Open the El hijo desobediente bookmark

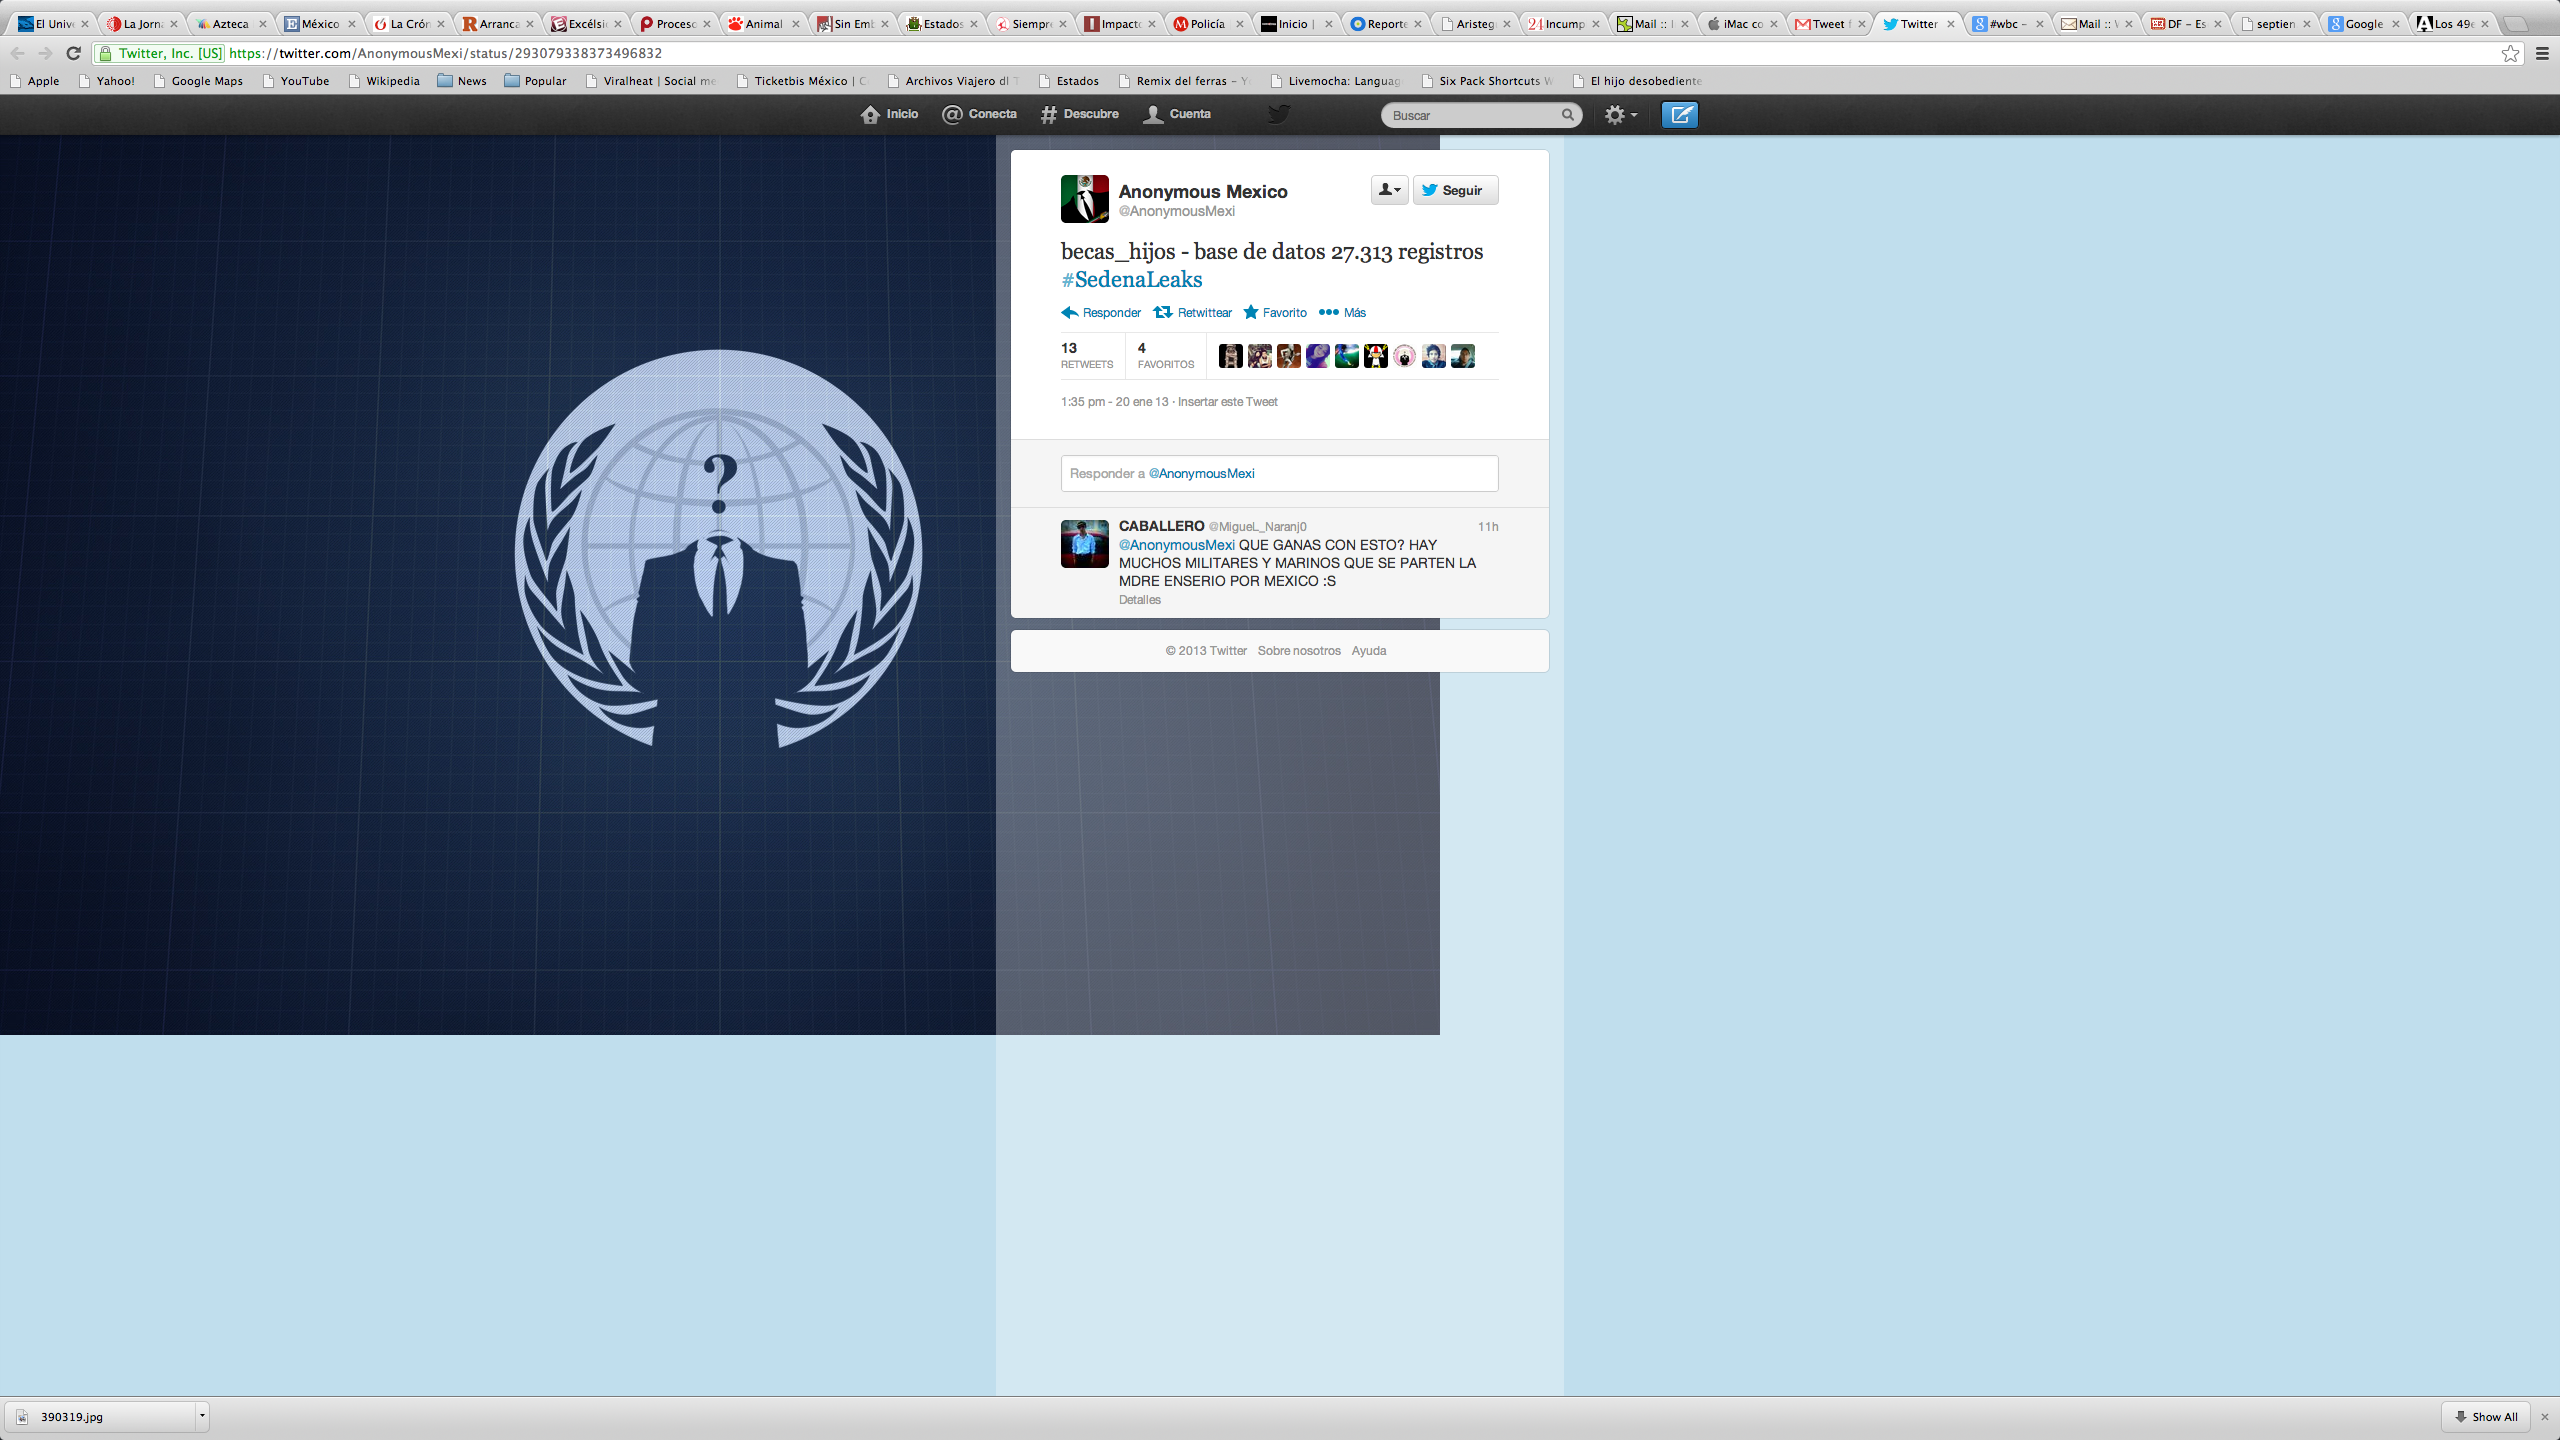pyautogui.click(x=1637, y=81)
